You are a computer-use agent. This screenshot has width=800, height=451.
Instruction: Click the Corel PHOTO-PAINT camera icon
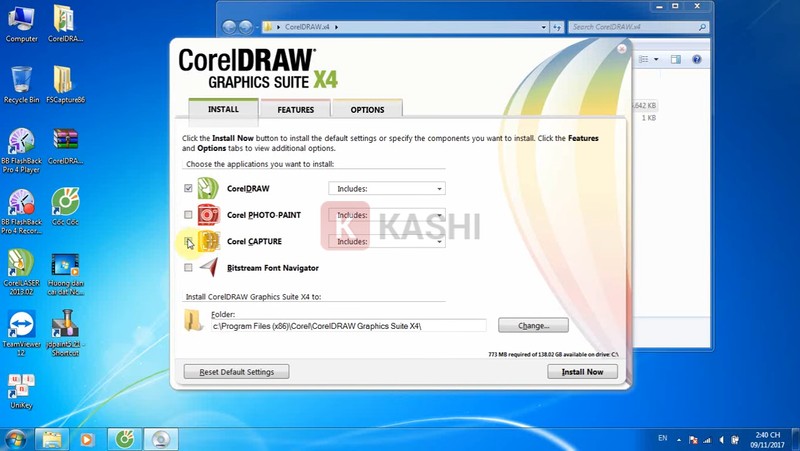(208, 215)
